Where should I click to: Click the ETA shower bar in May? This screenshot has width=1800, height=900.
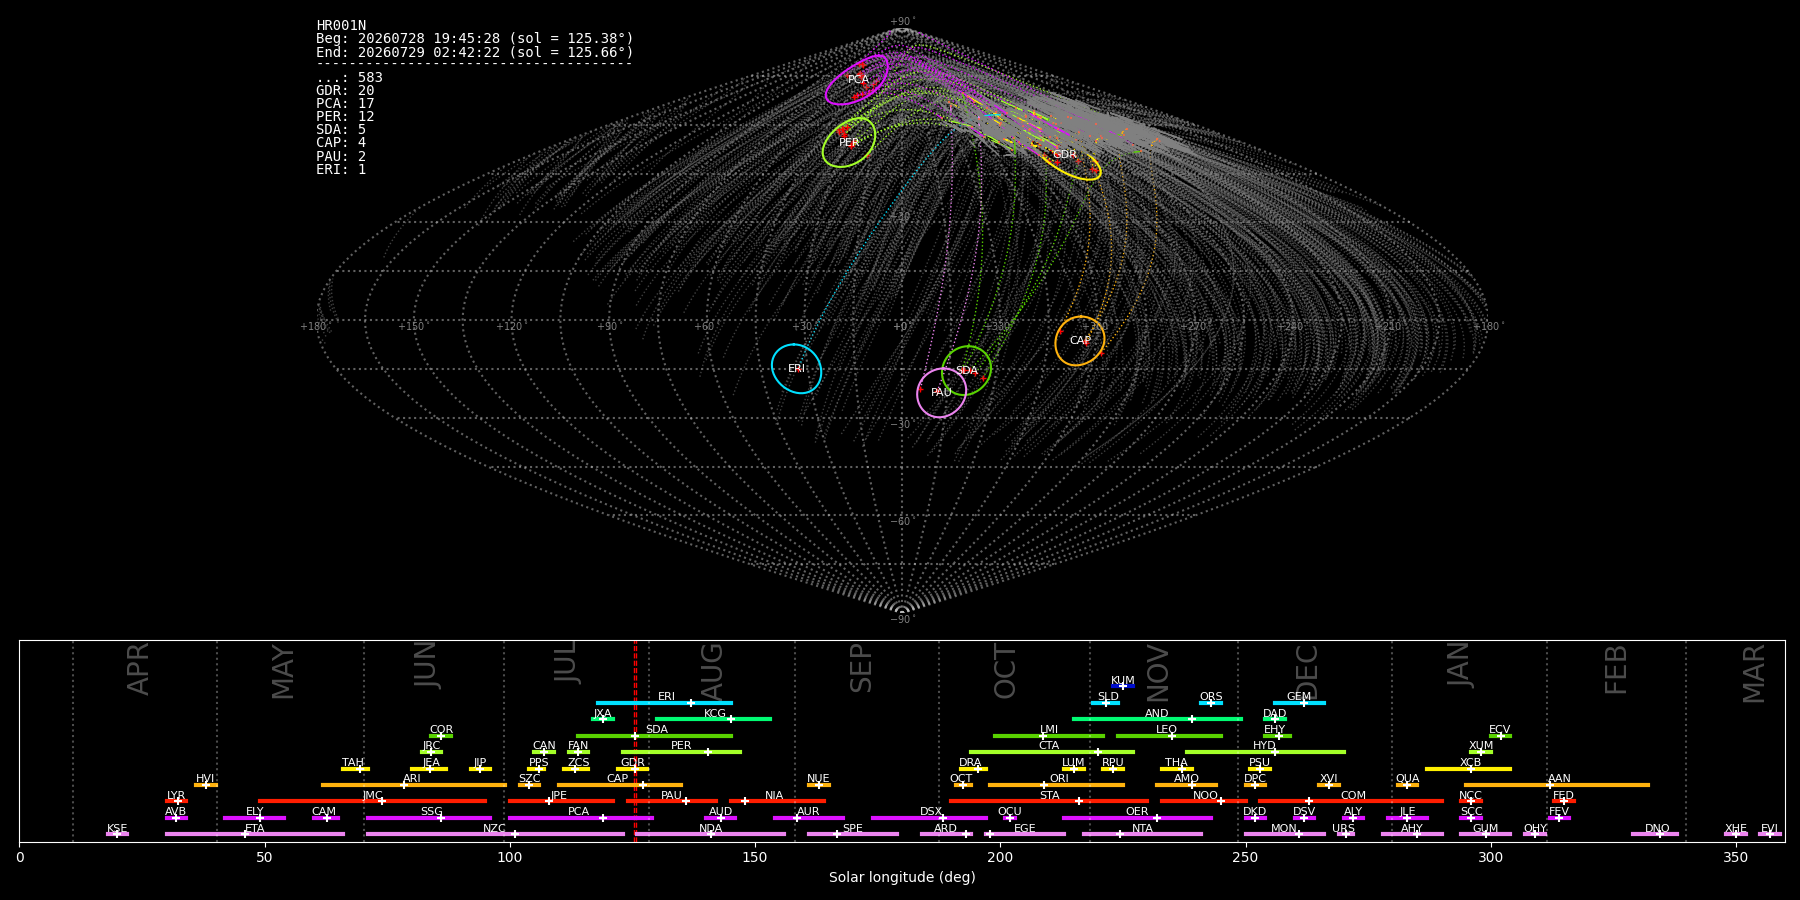click(x=255, y=834)
